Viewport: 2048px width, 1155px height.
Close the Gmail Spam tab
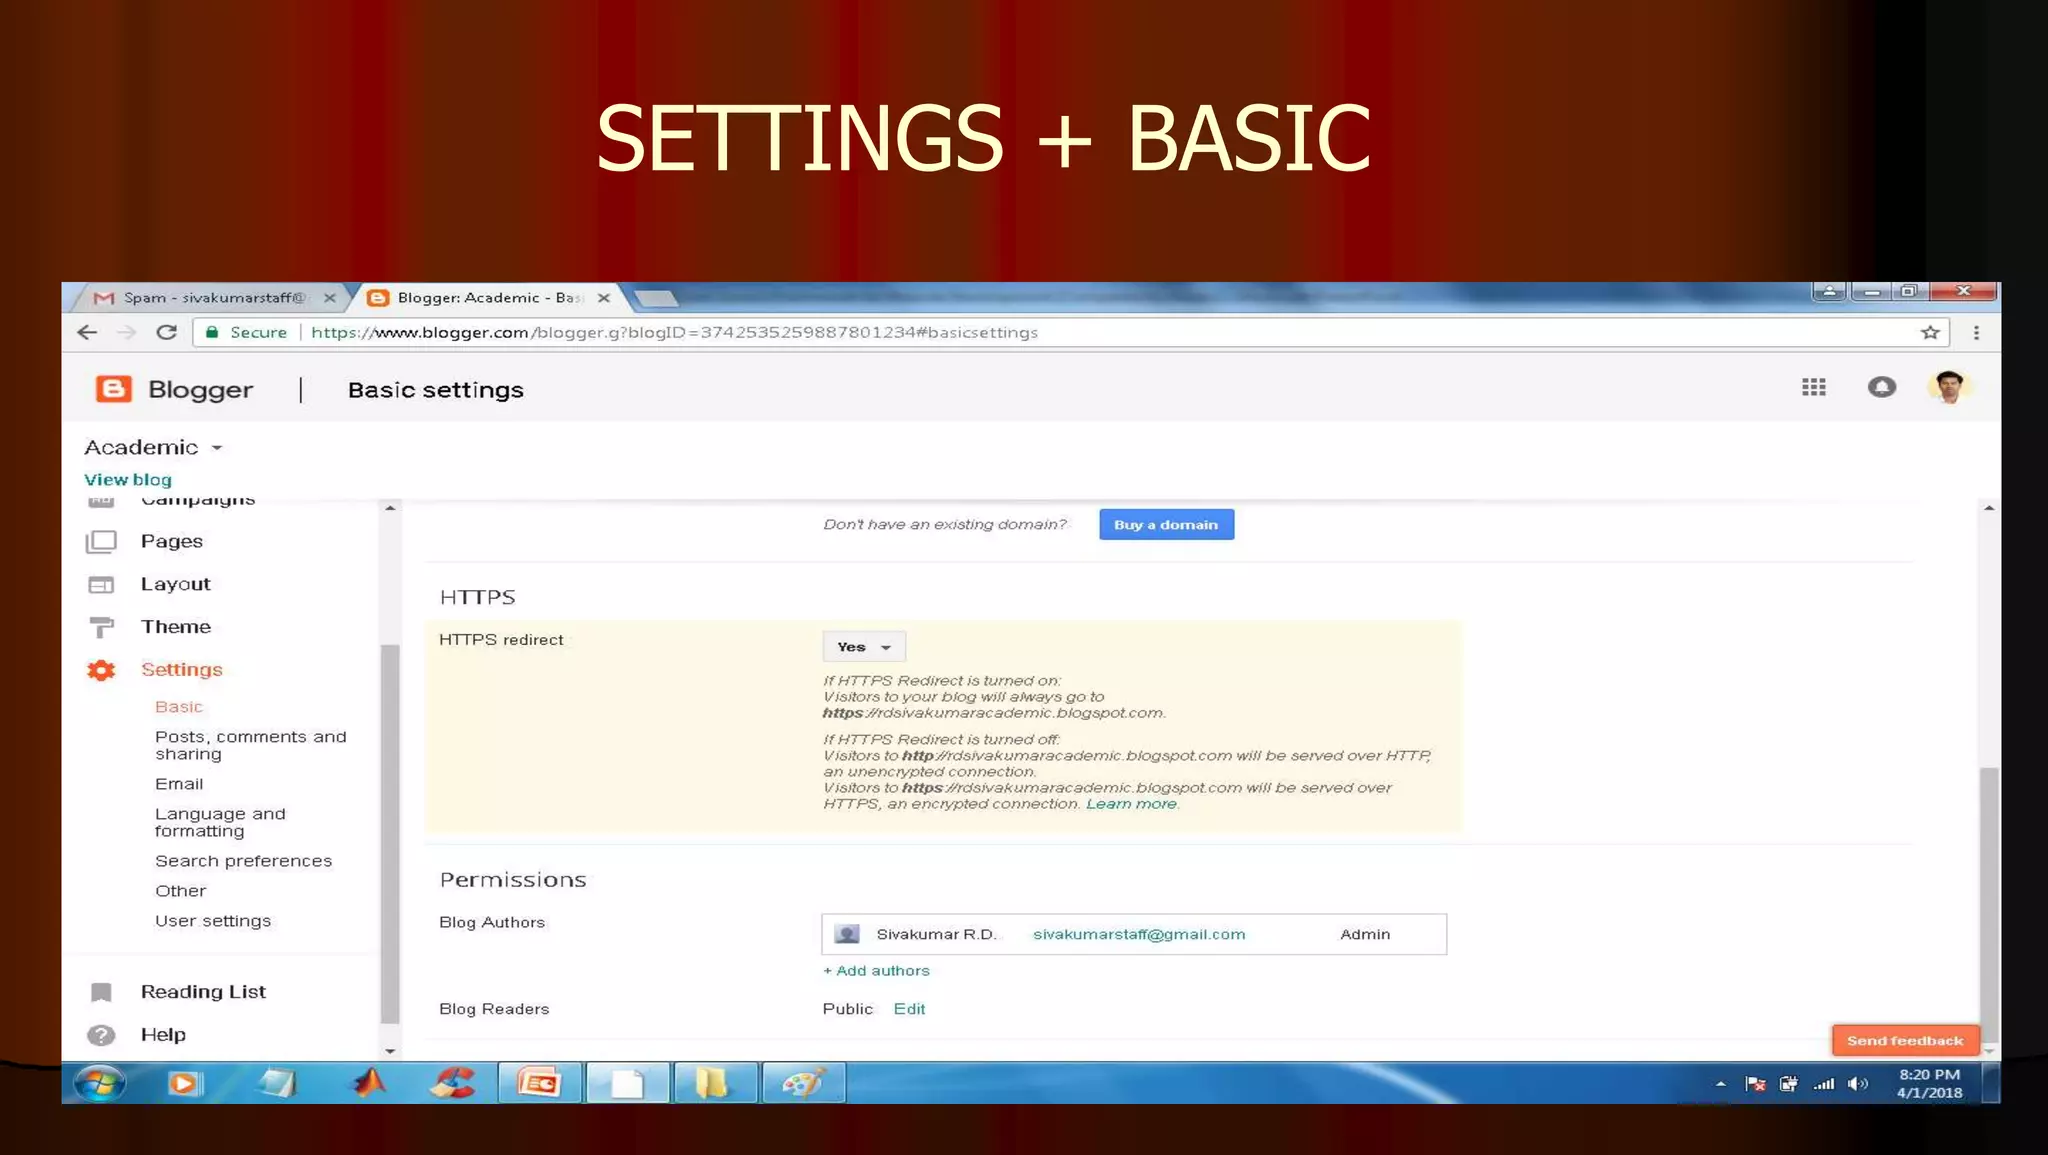pos(330,298)
